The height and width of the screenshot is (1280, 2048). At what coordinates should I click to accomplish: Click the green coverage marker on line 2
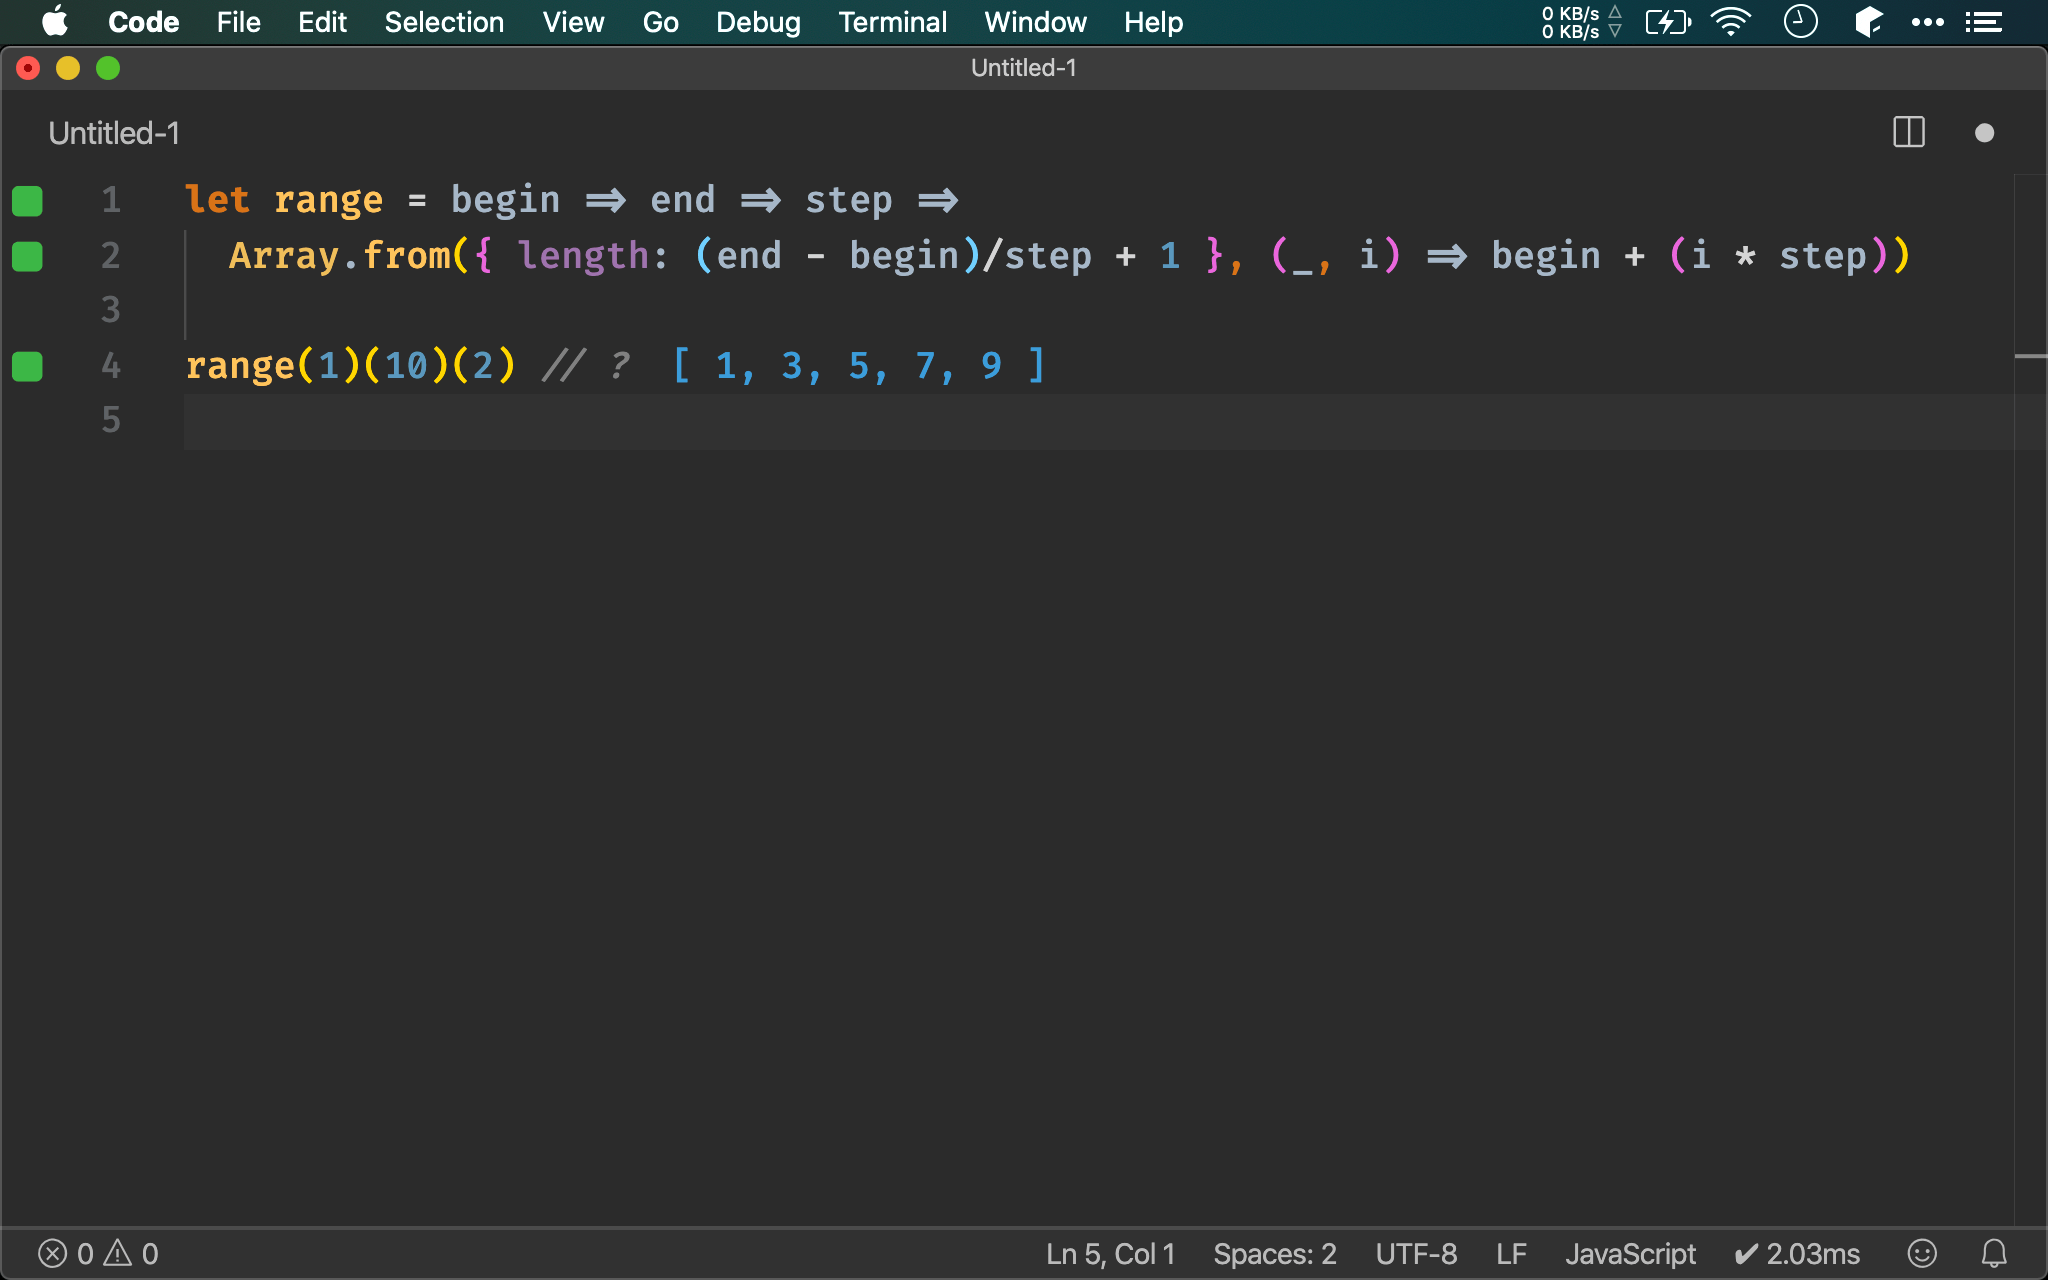point(27,257)
